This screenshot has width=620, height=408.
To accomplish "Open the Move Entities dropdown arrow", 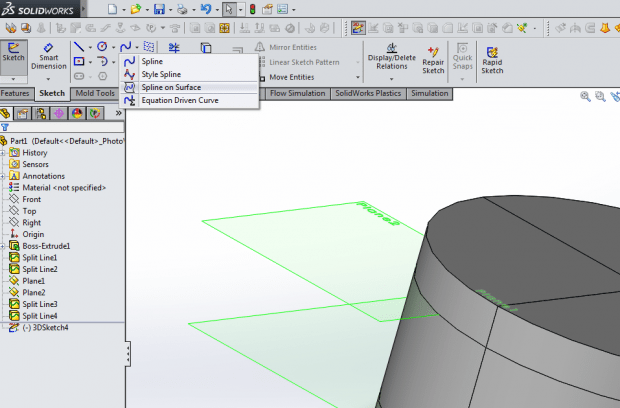I will tap(357, 77).
